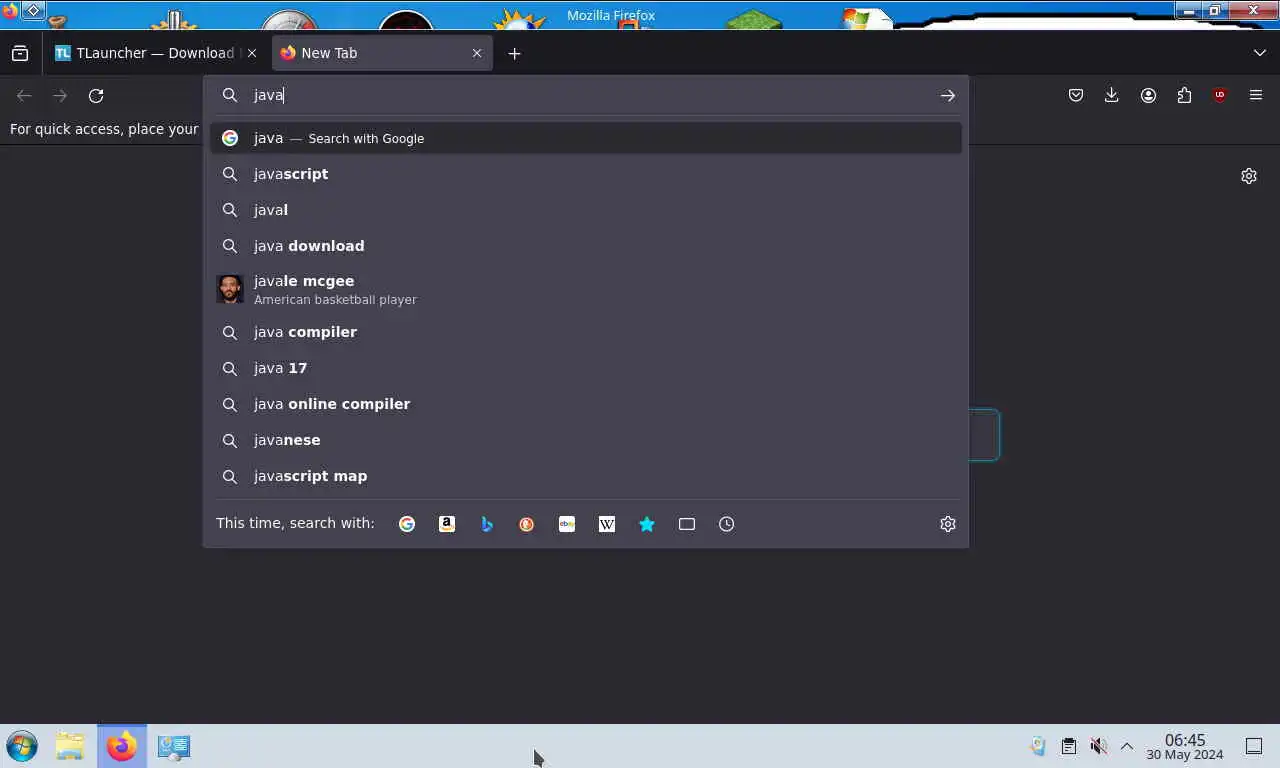Pick the javascript suggestion
The width and height of the screenshot is (1280, 768).
[x=586, y=174]
